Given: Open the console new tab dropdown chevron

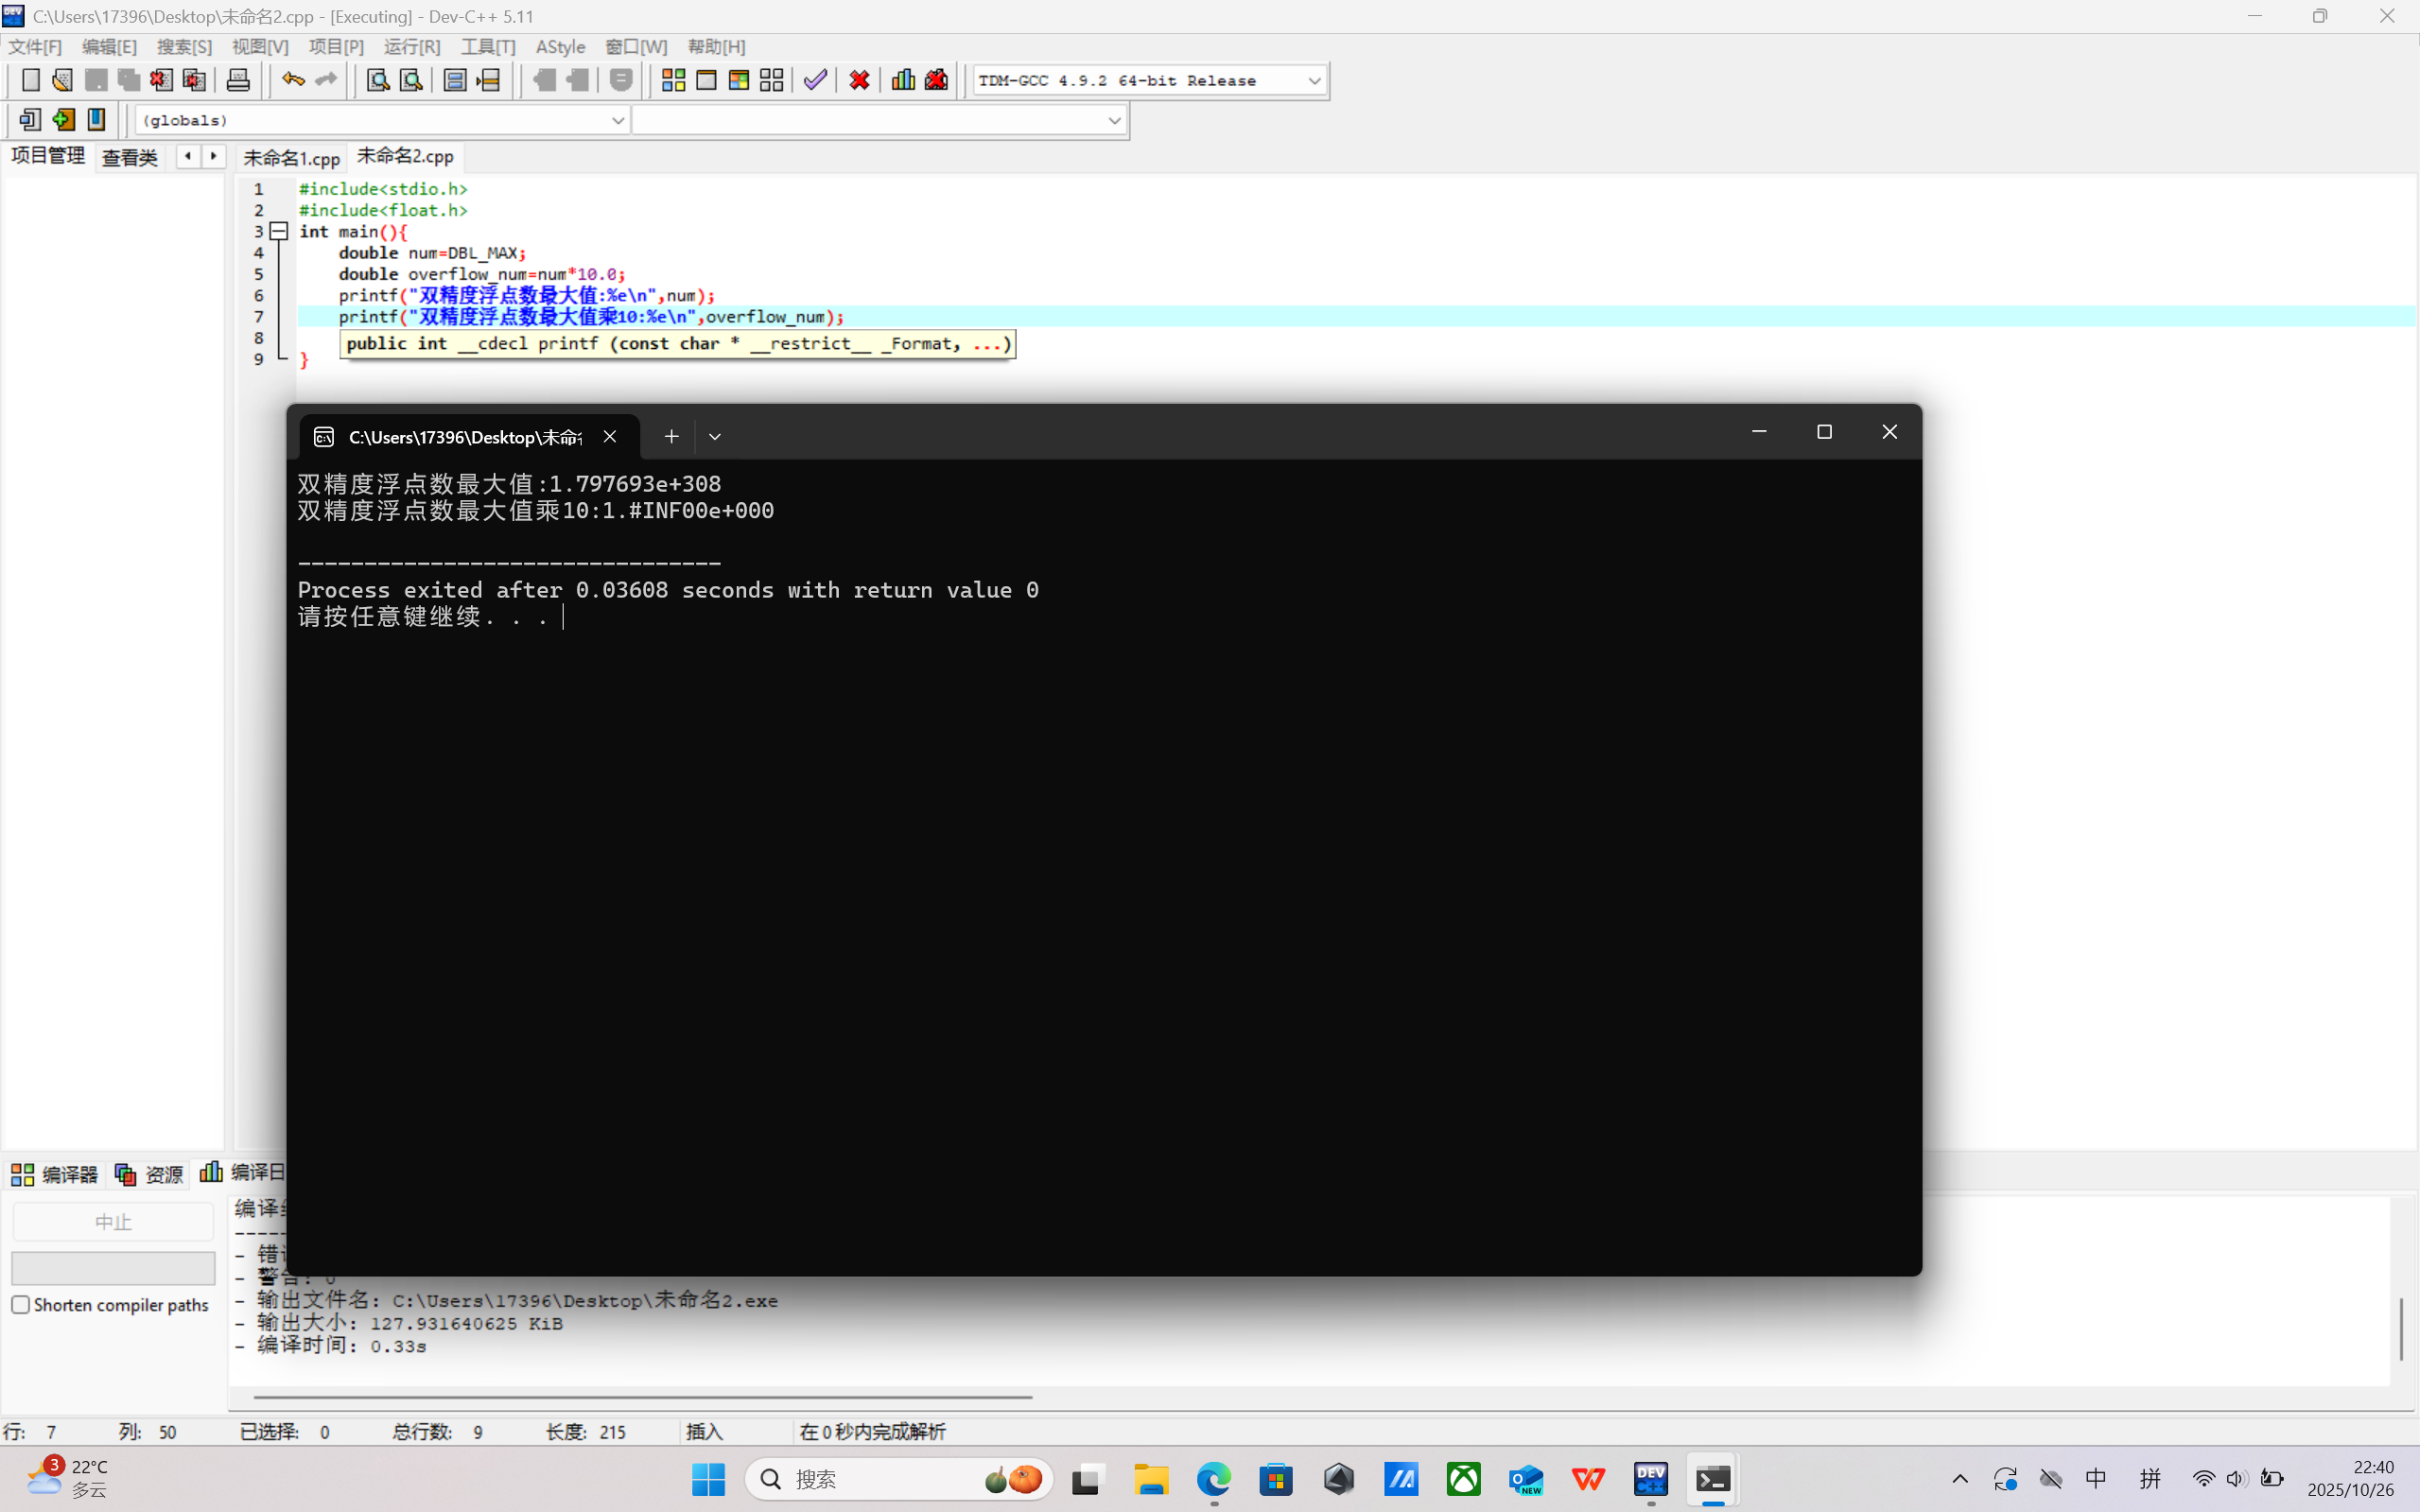Looking at the screenshot, I should tap(714, 436).
